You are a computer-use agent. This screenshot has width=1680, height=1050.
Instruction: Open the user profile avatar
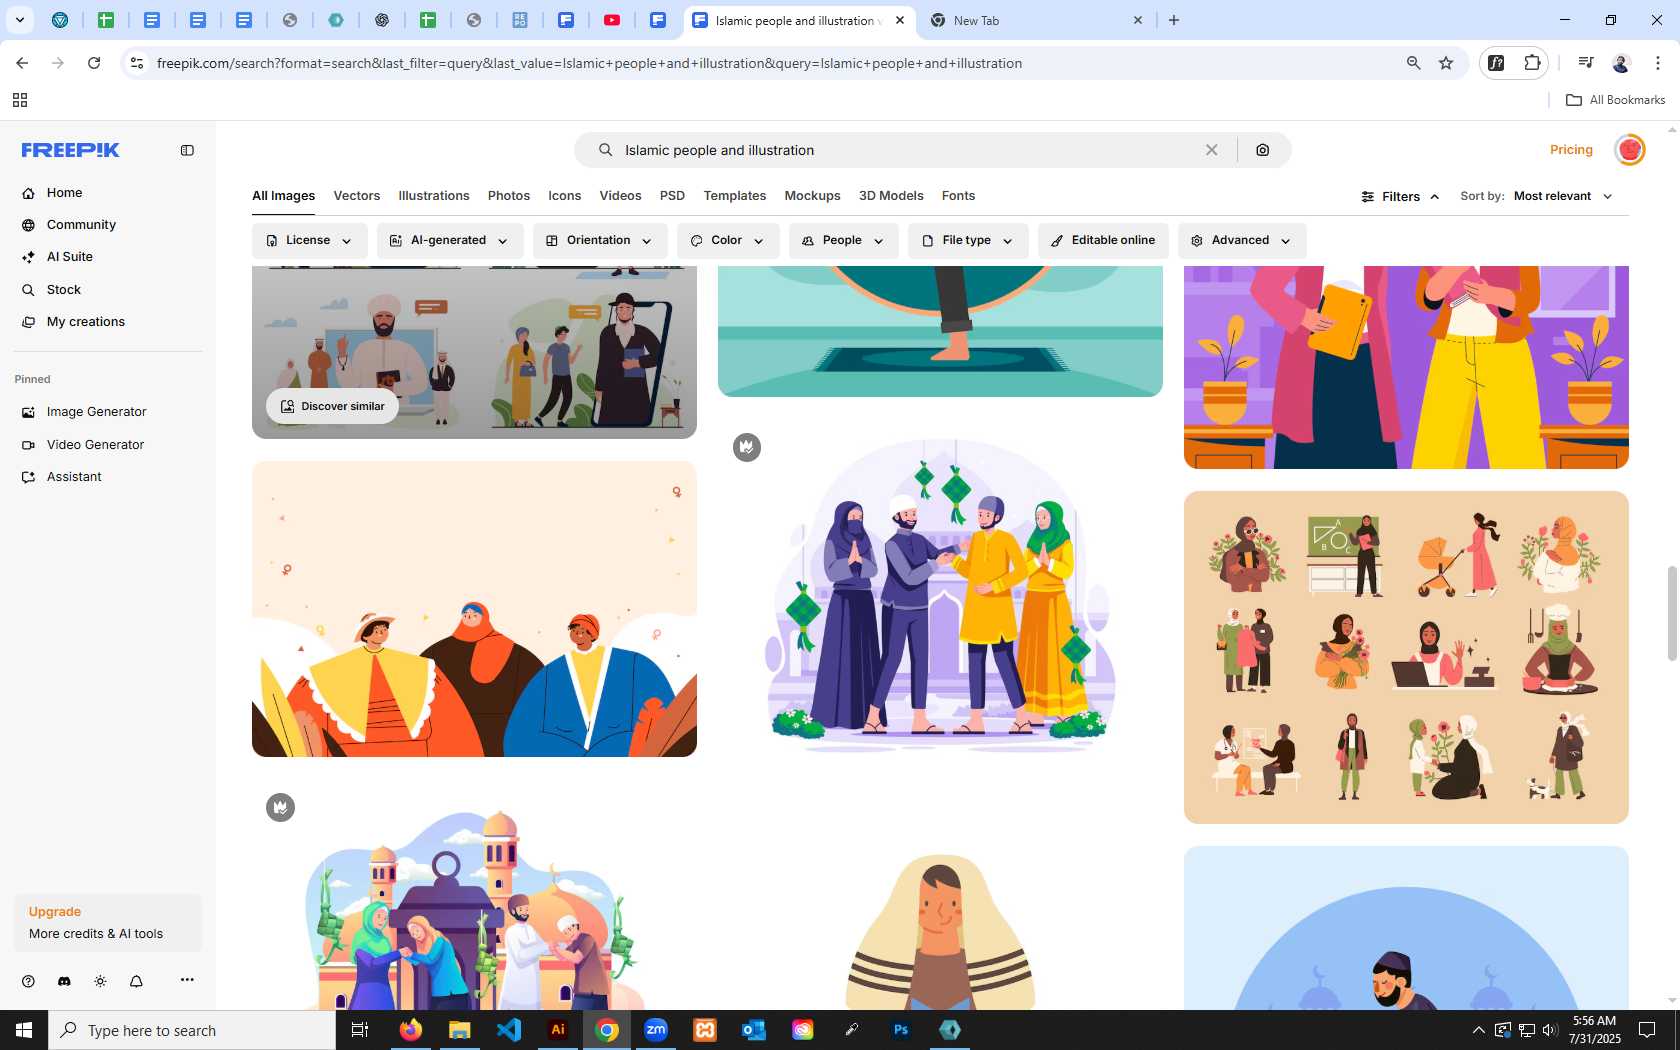tap(1630, 150)
